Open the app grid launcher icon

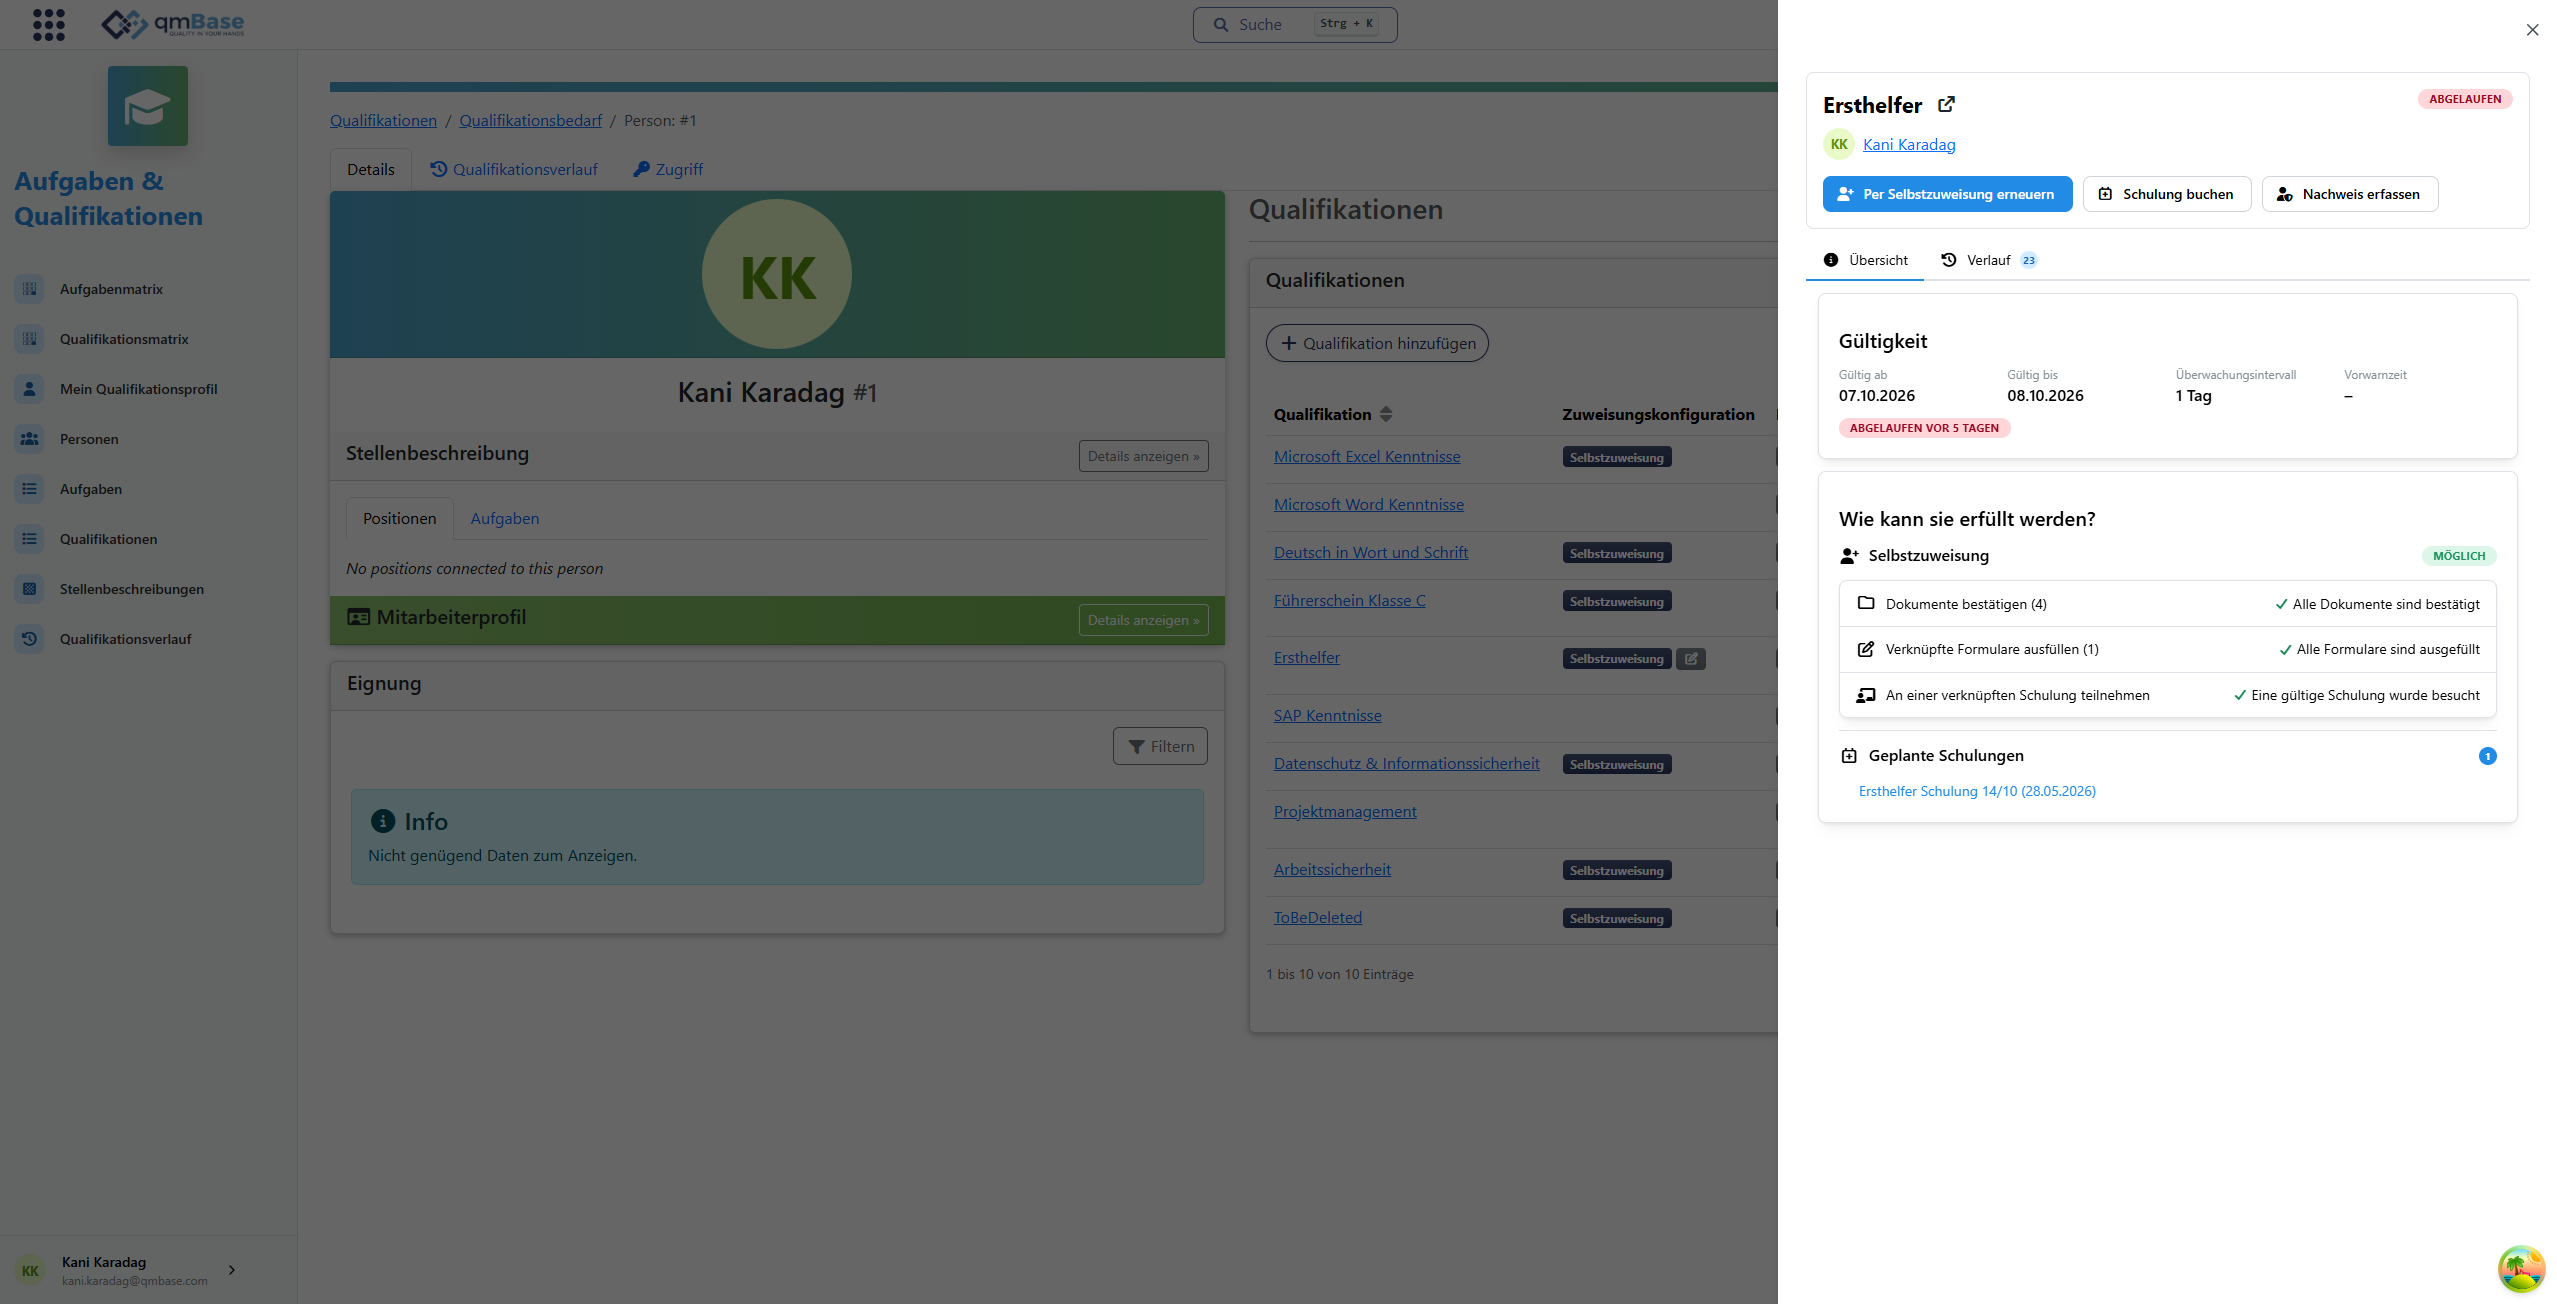coord(48,25)
